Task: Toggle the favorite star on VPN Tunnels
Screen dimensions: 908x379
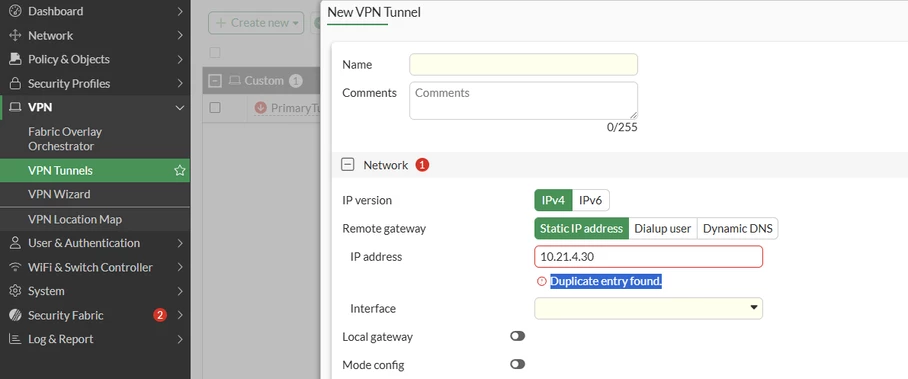Action: pos(180,170)
